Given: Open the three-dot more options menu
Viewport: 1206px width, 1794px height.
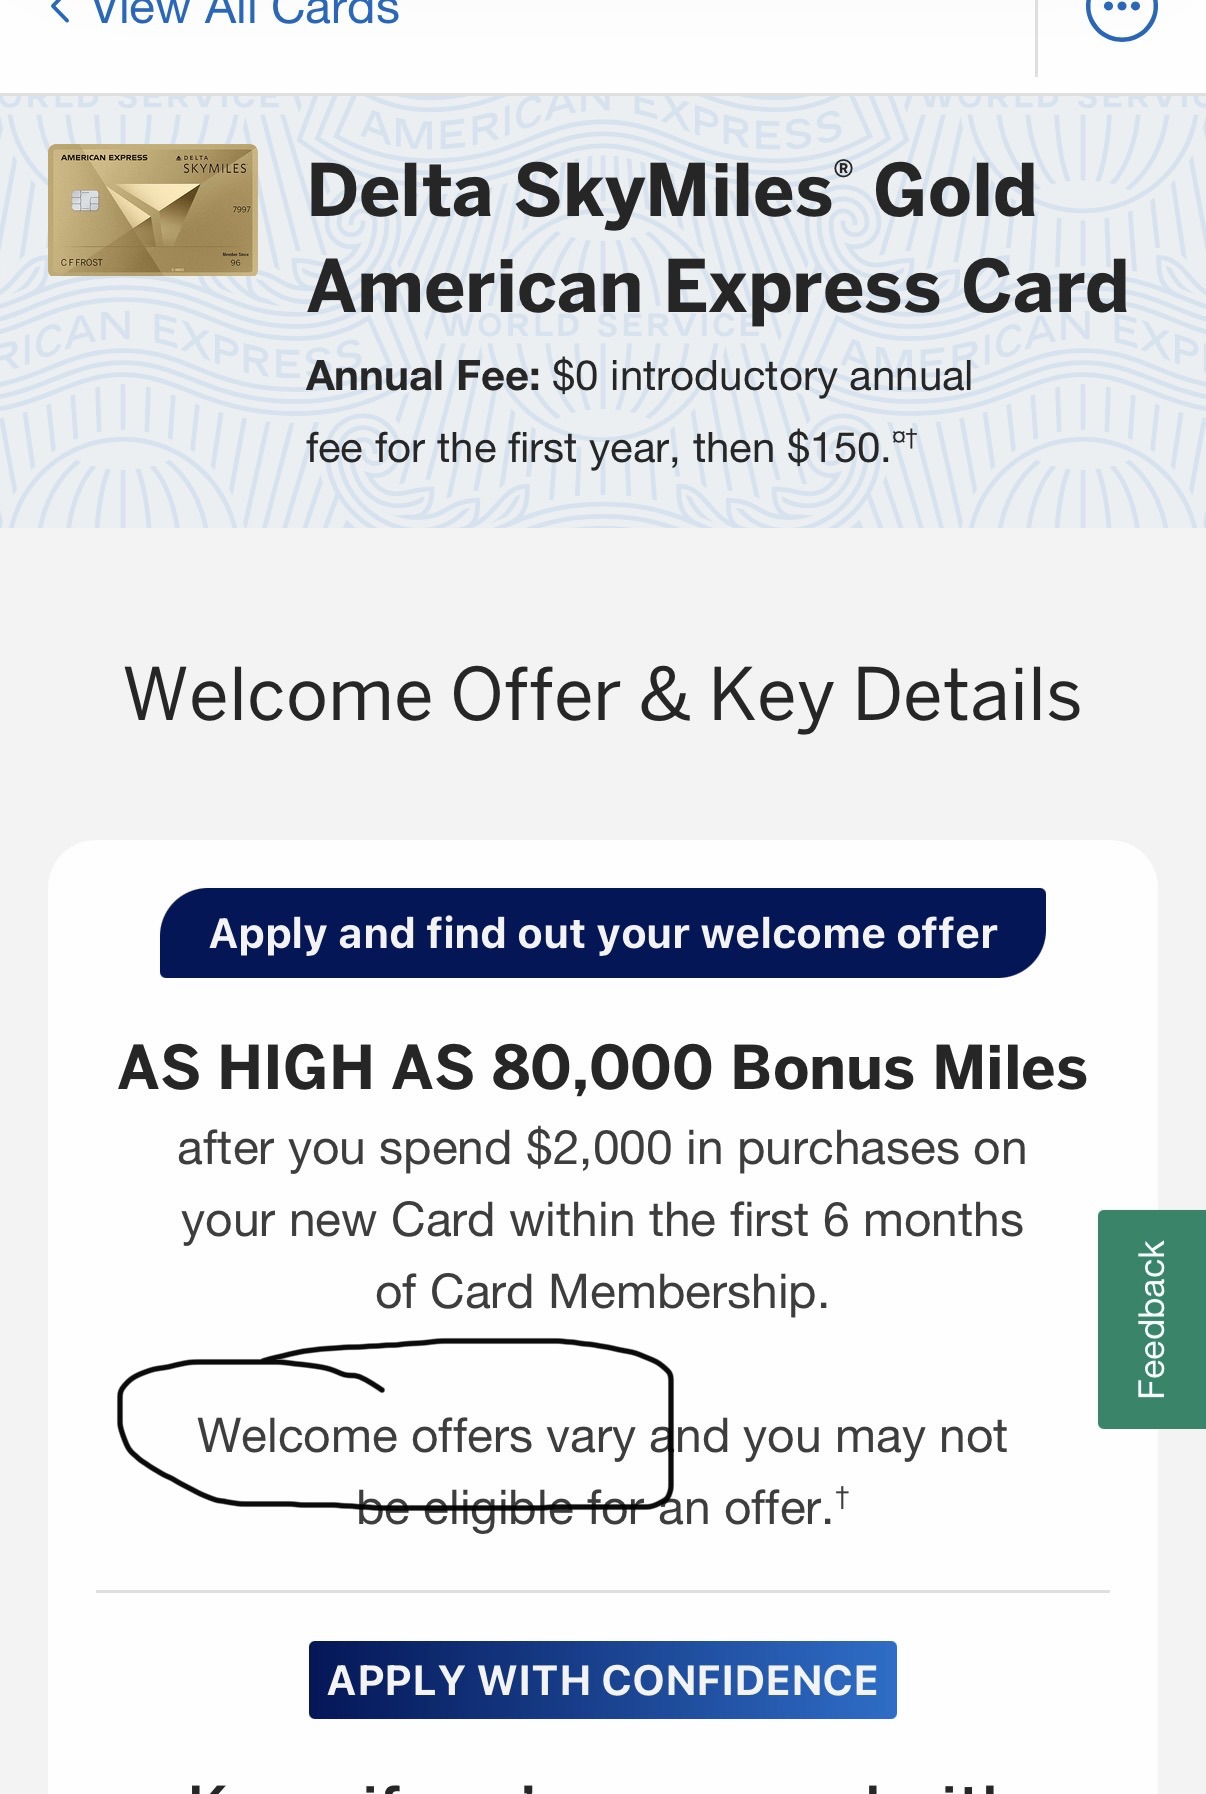Looking at the screenshot, I should click(x=1122, y=12).
